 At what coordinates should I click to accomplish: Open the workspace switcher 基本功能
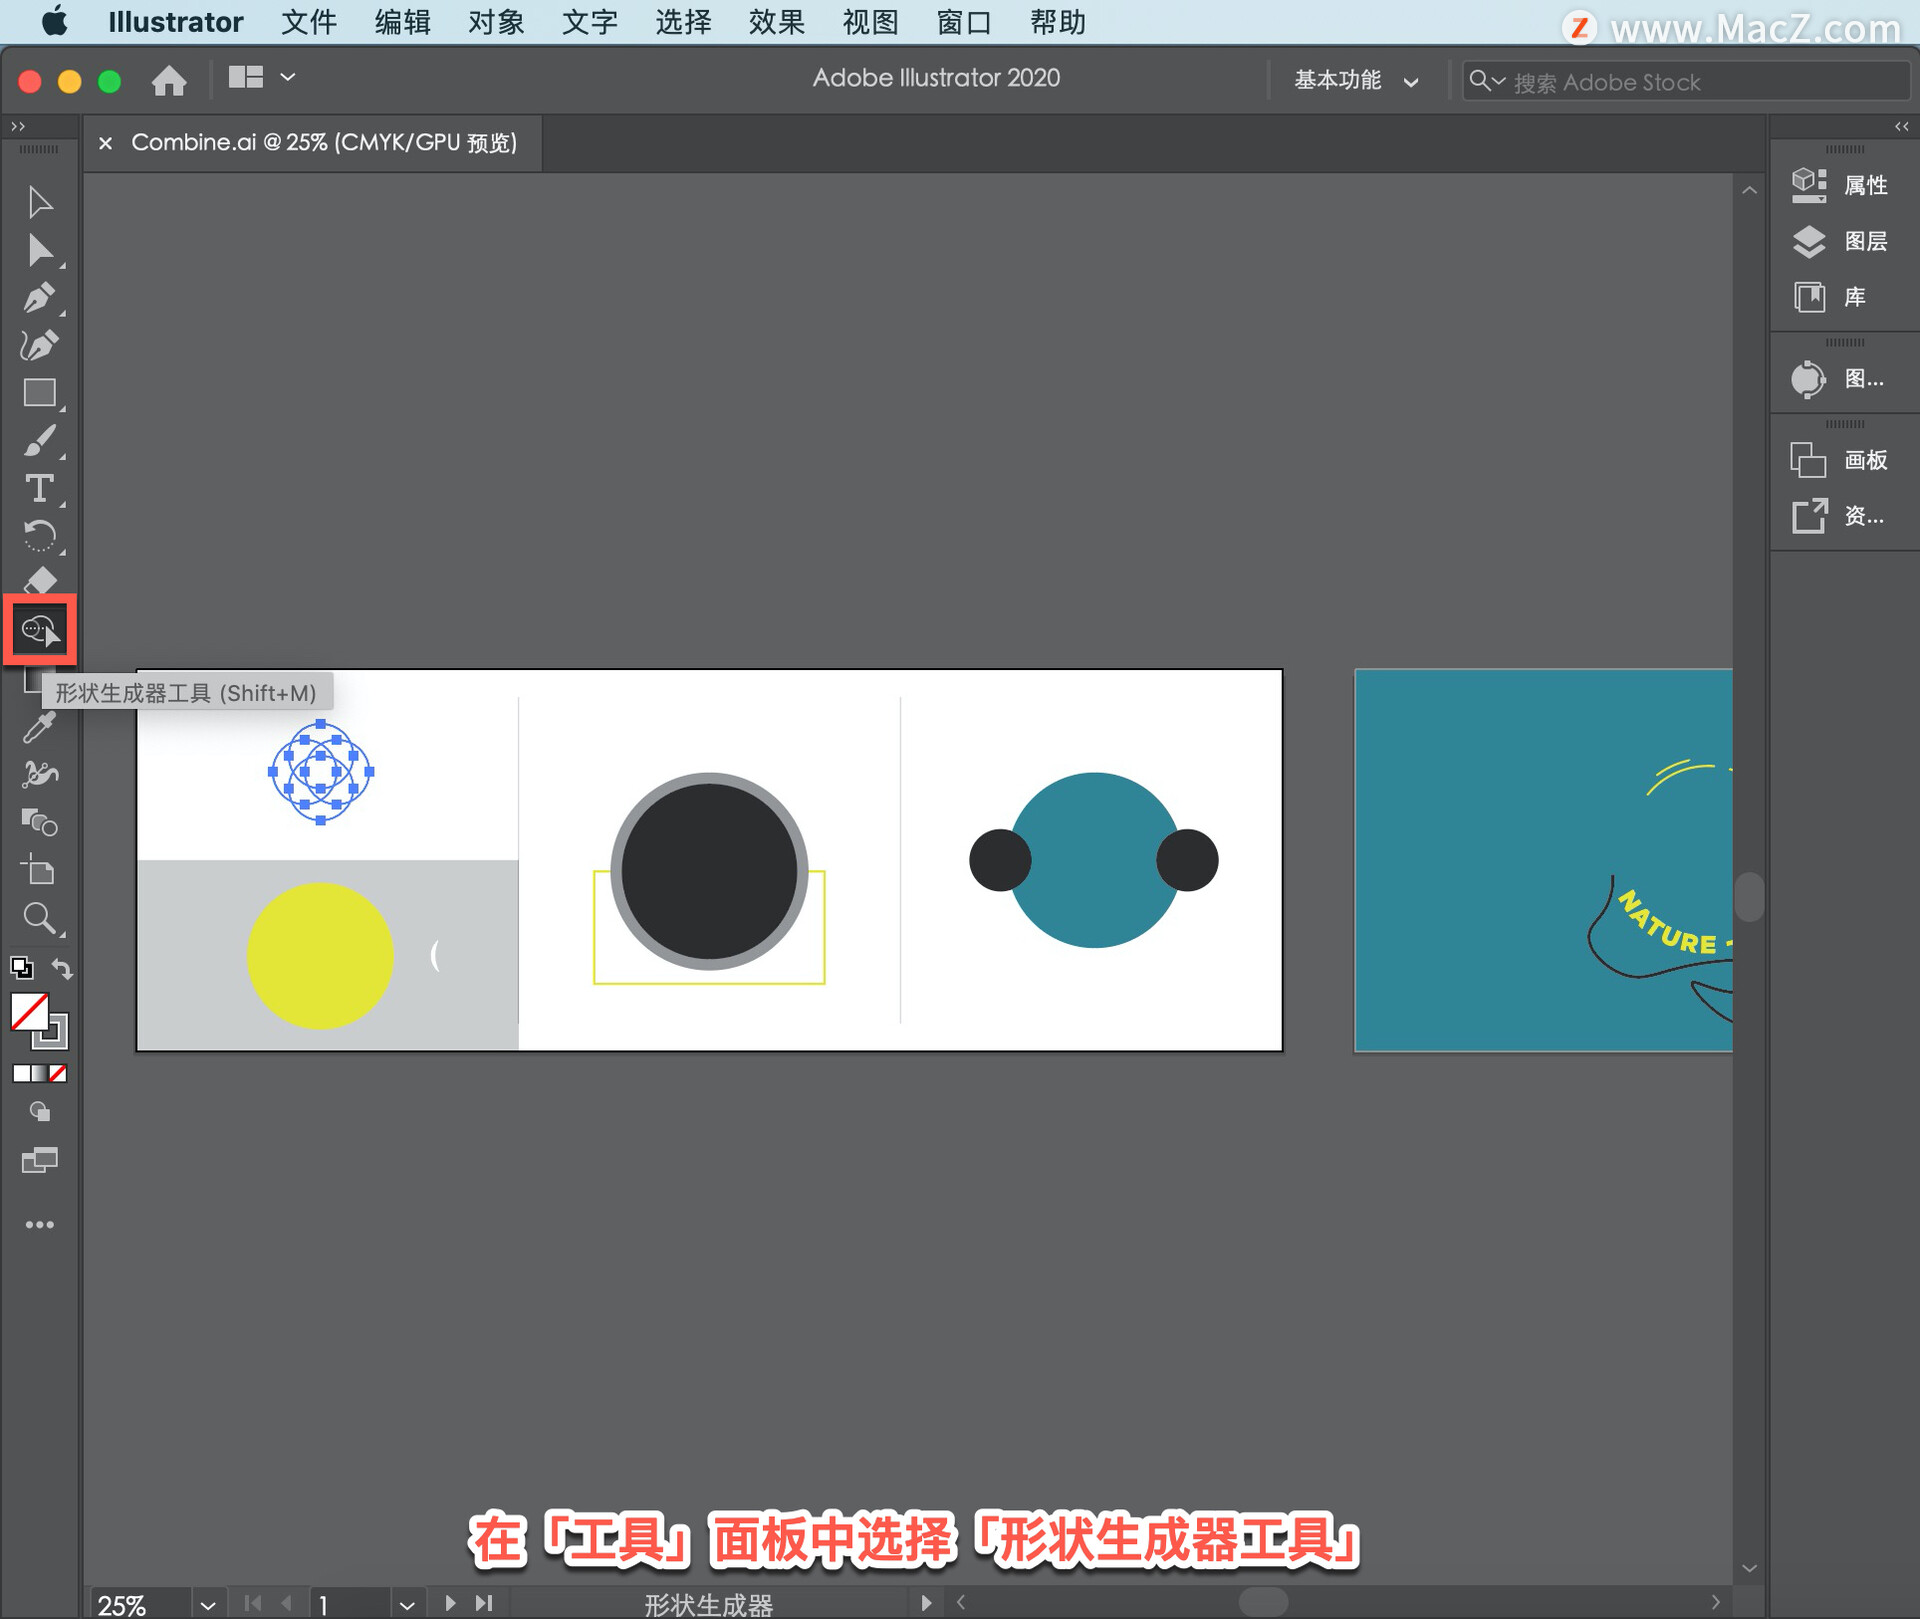(1356, 80)
